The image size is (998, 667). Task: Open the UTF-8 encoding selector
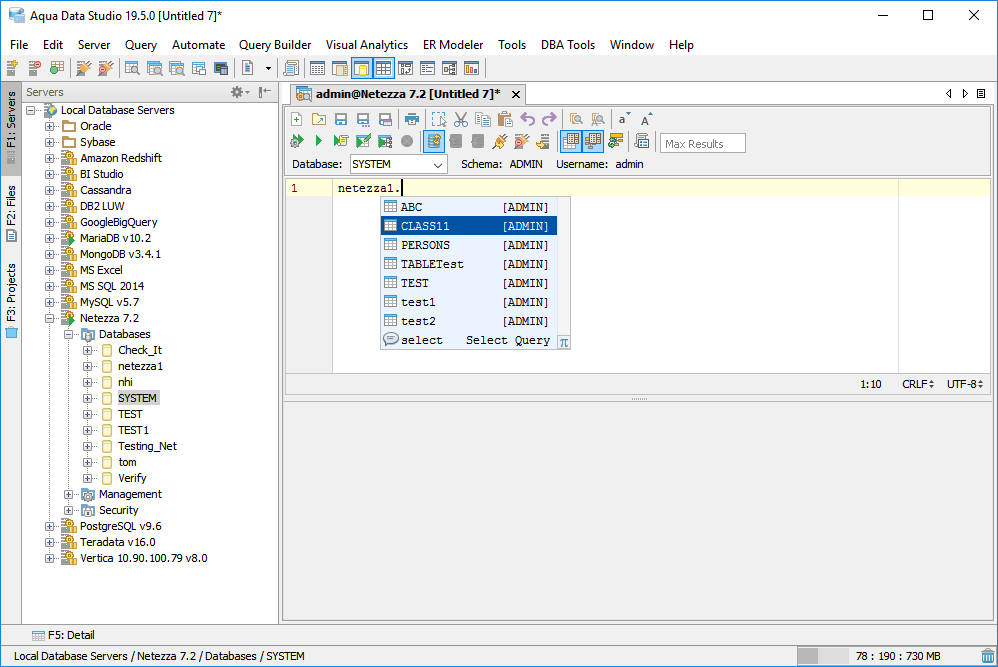click(965, 384)
